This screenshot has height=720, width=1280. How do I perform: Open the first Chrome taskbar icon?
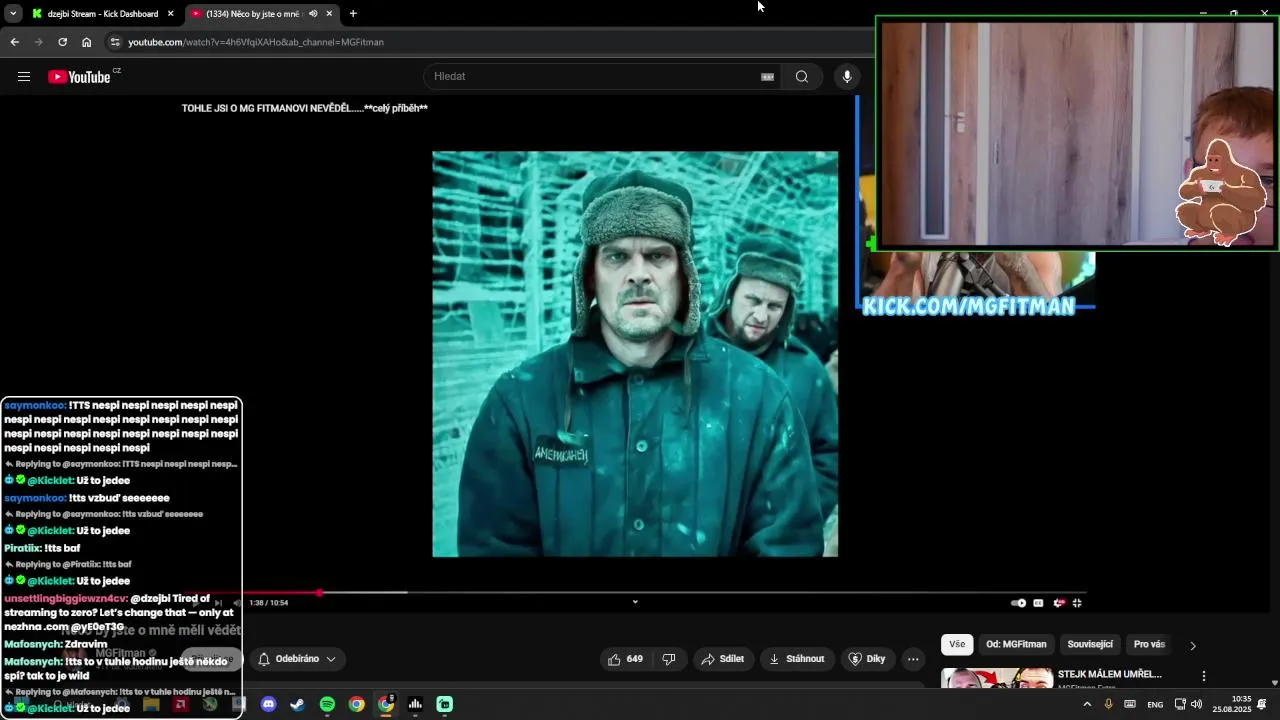pos(356,705)
